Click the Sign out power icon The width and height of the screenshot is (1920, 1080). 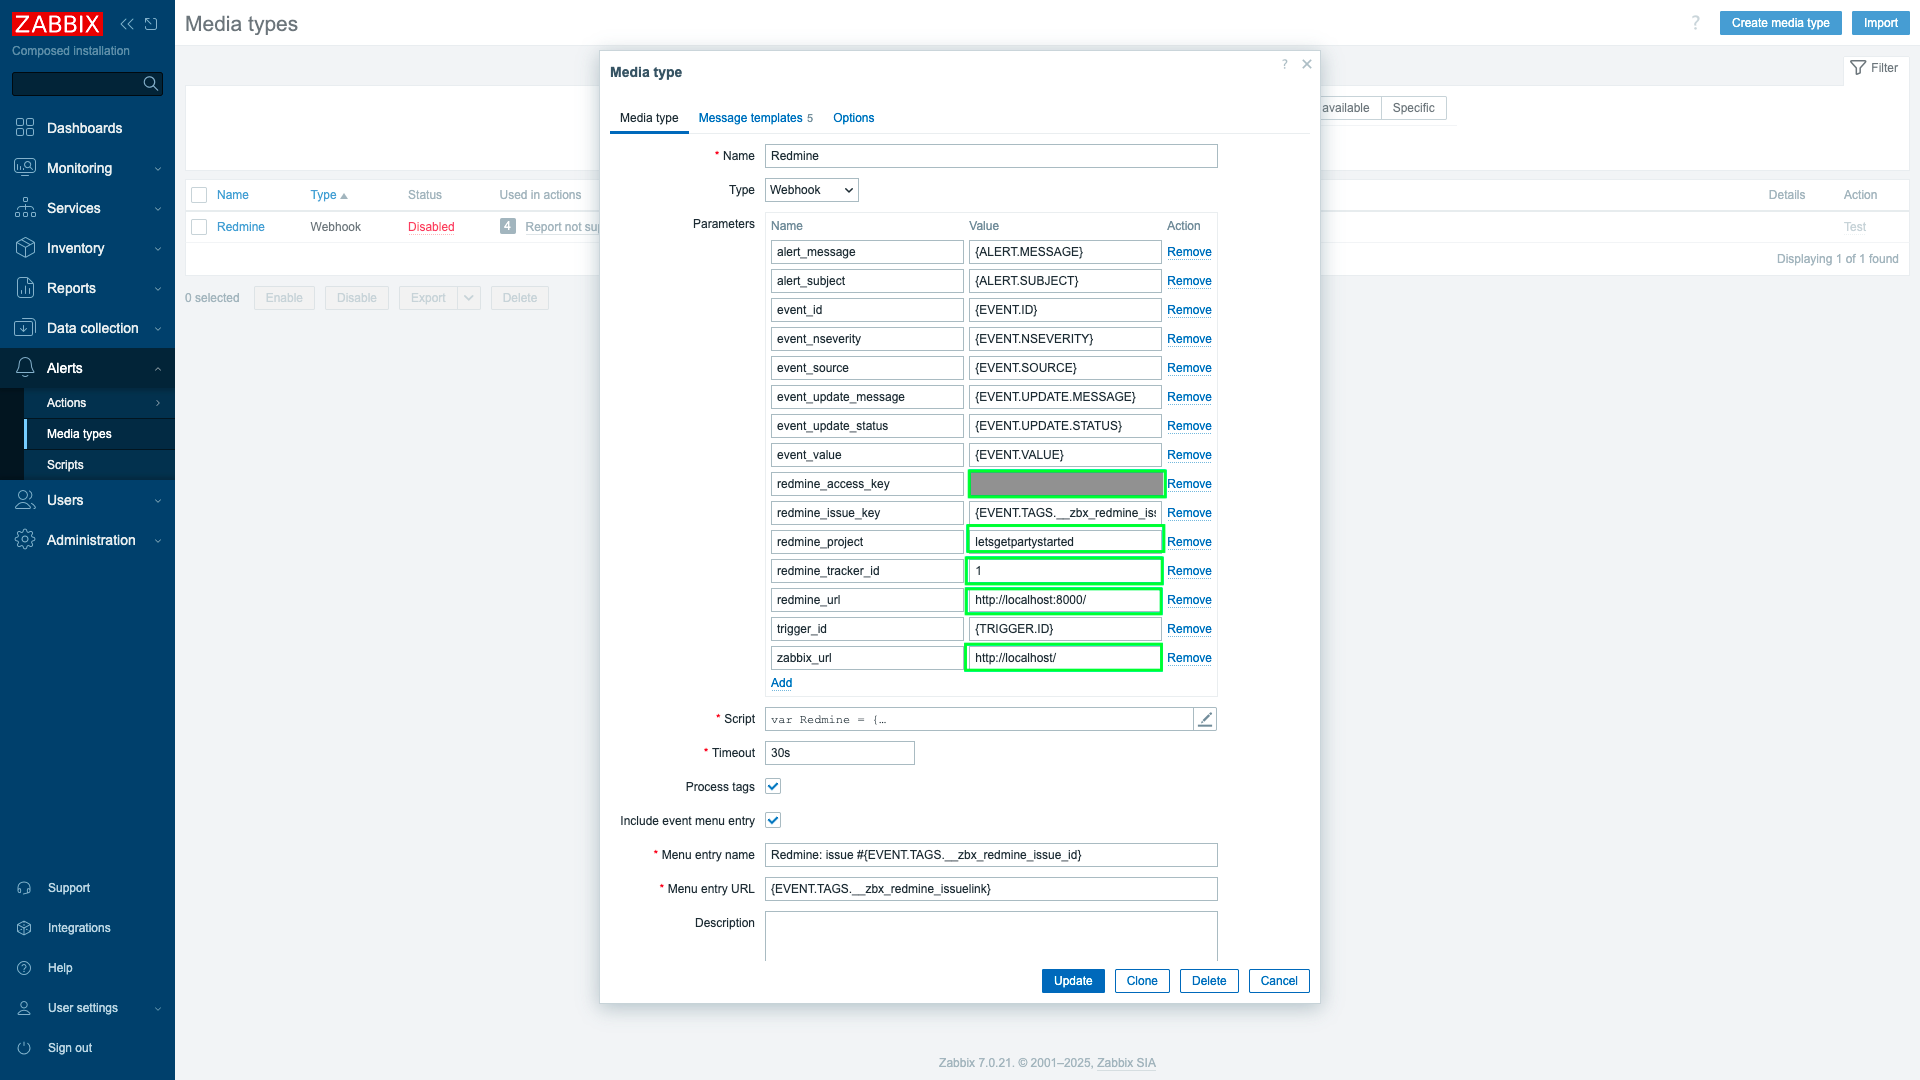(25, 1048)
